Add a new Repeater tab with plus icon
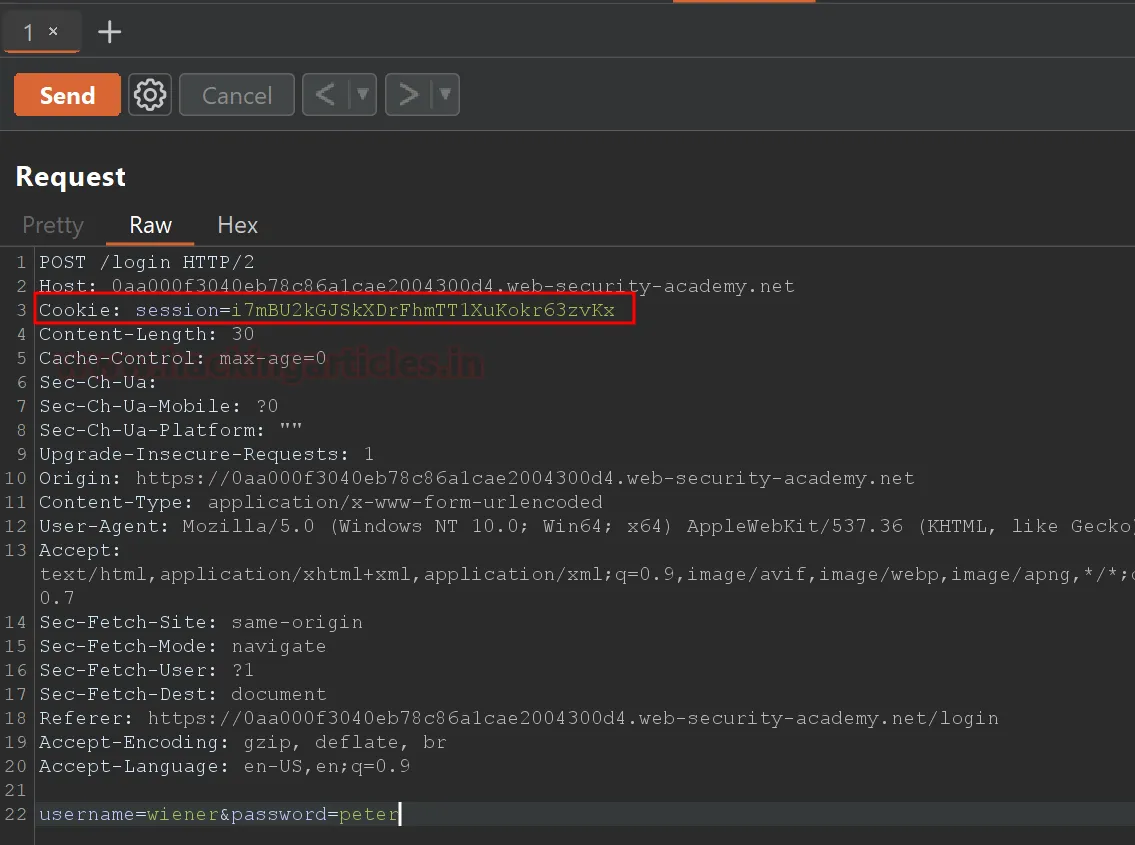Image resolution: width=1135 pixels, height=845 pixels. (109, 32)
